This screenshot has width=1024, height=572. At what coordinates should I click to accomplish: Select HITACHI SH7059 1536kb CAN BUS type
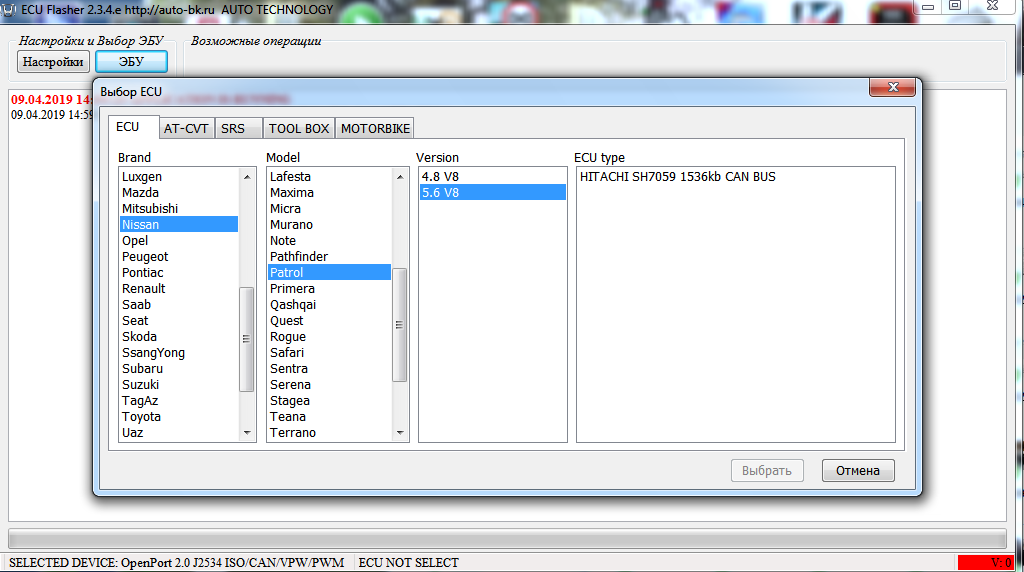coord(735,176)
